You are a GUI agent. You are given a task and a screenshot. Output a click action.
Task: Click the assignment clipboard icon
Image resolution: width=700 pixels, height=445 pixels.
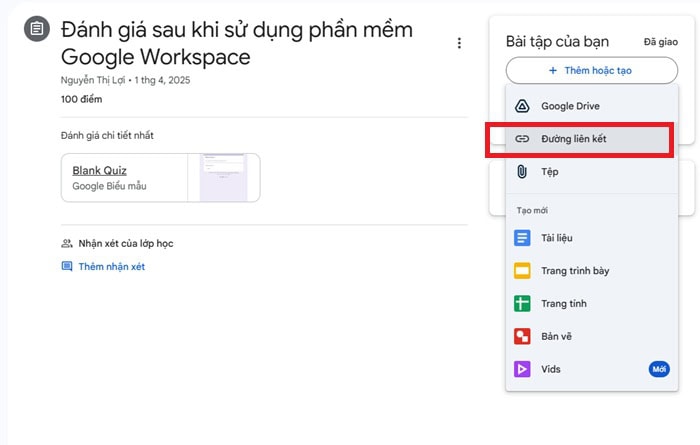tap(37, 29)
